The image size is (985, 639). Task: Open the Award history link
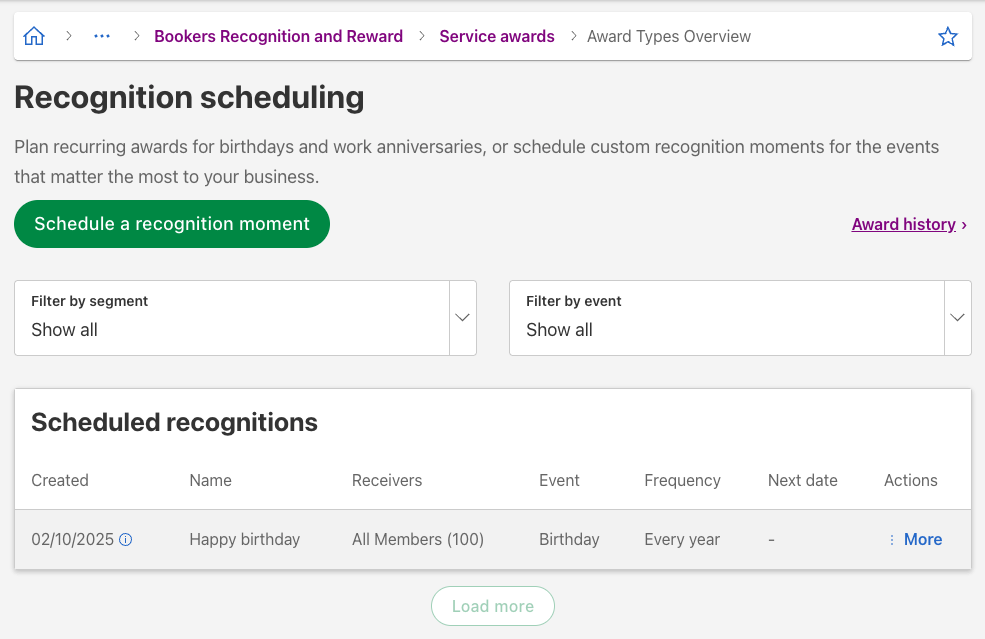click(x=903, y=224)
